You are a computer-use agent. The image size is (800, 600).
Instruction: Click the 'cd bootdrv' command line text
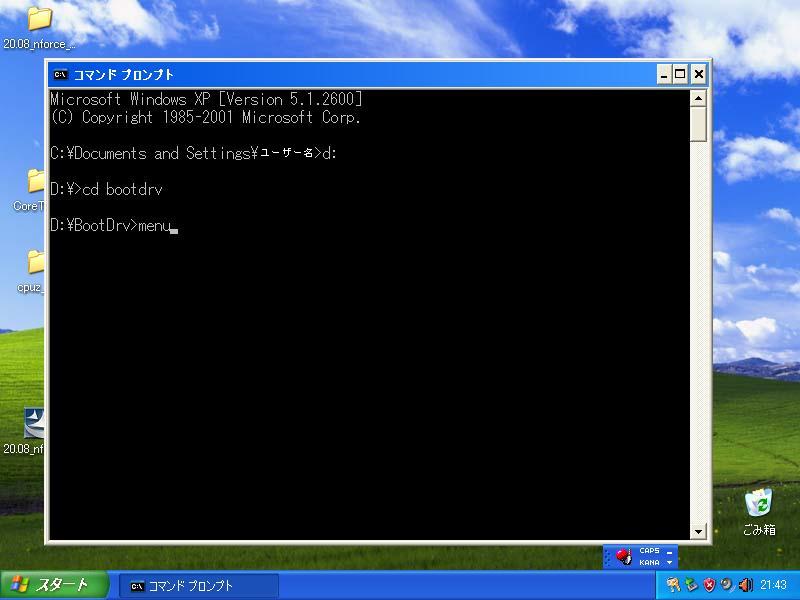122,189
